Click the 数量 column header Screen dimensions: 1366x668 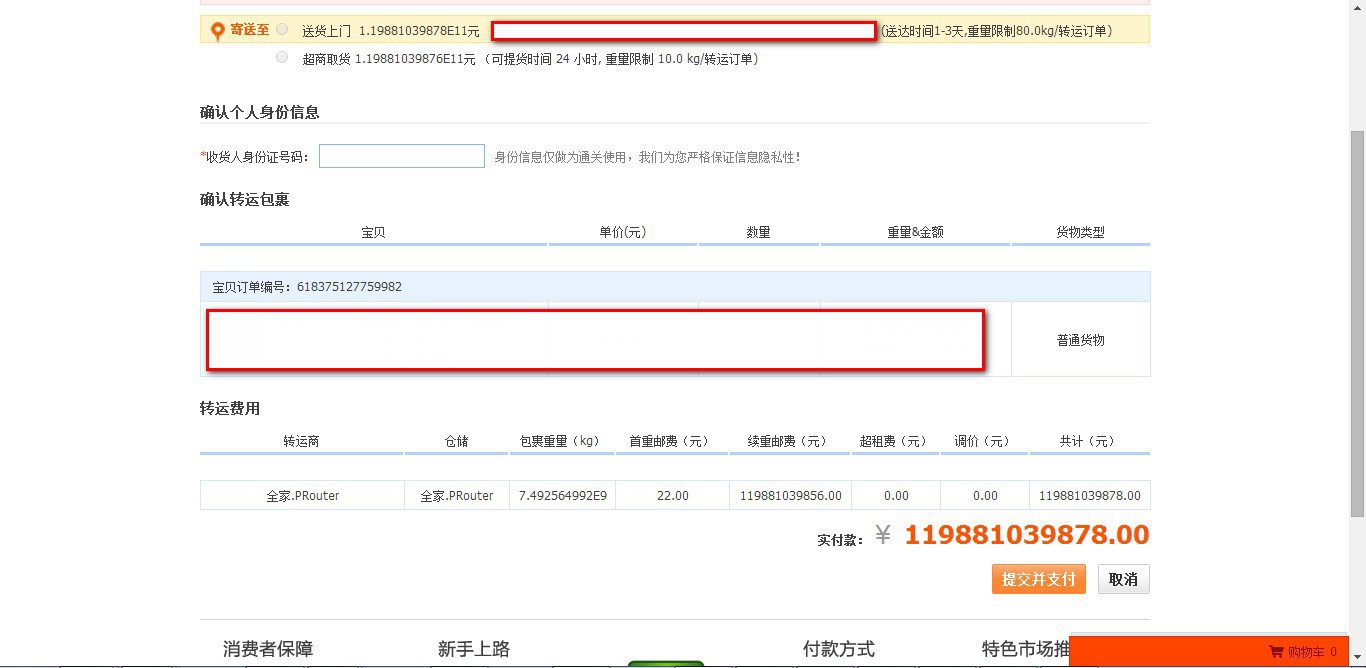758,232
